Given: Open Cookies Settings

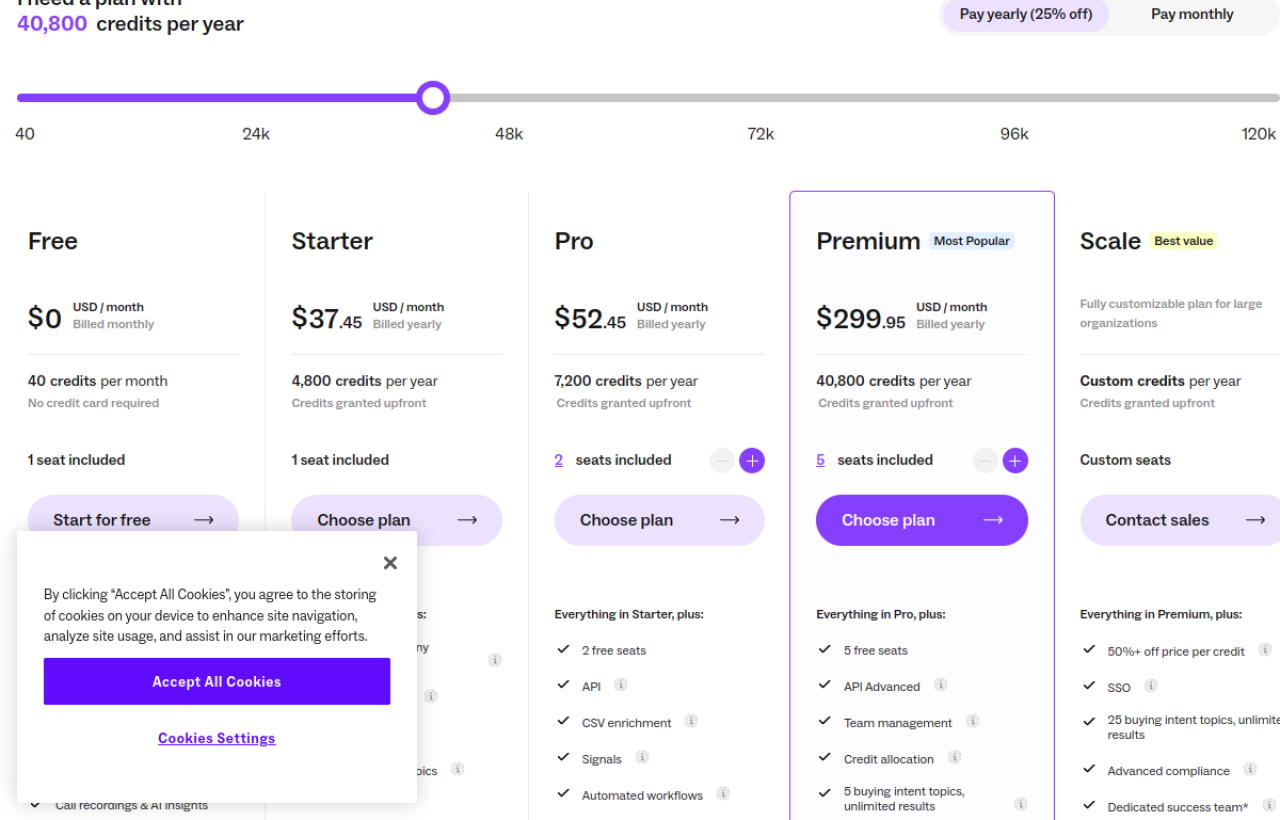Looking at the screenshot, I should tap(216, 738).
